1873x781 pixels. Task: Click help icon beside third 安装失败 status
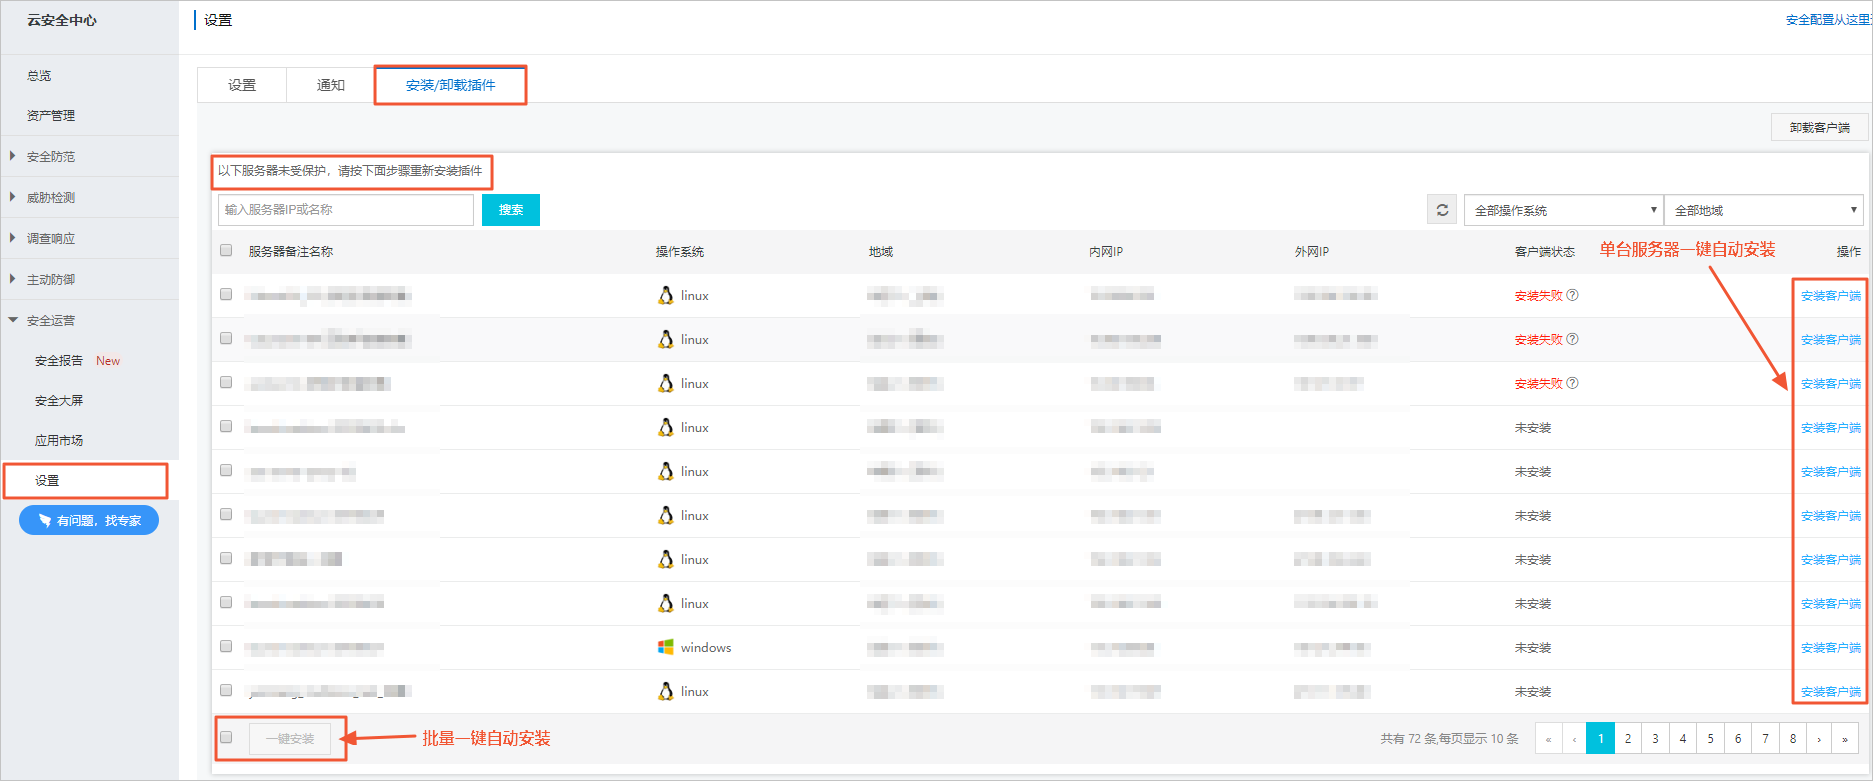tap(1572, 383)
